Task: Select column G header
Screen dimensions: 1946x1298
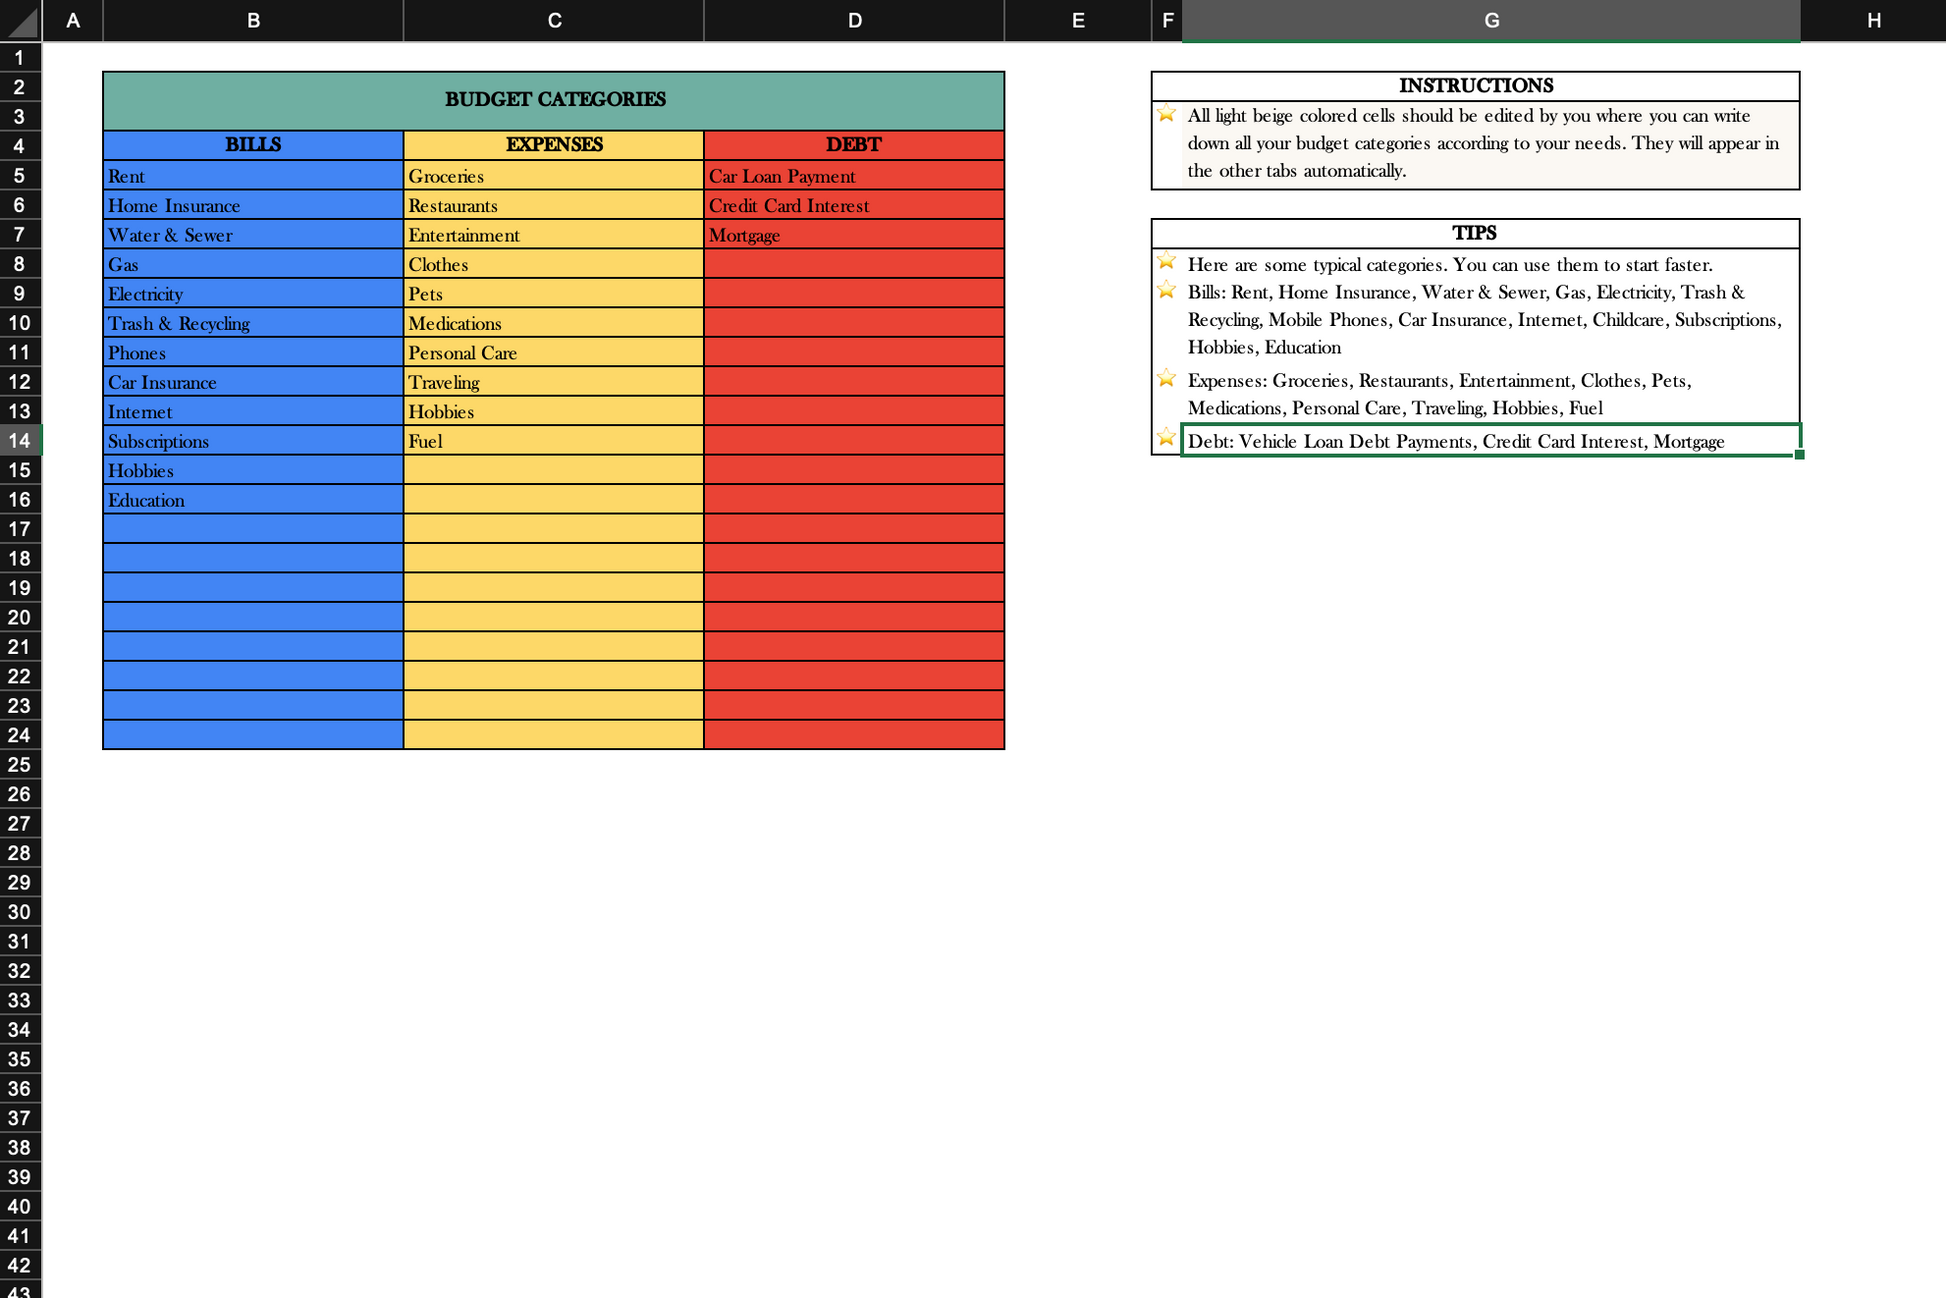Action: tap(1491, 20)
